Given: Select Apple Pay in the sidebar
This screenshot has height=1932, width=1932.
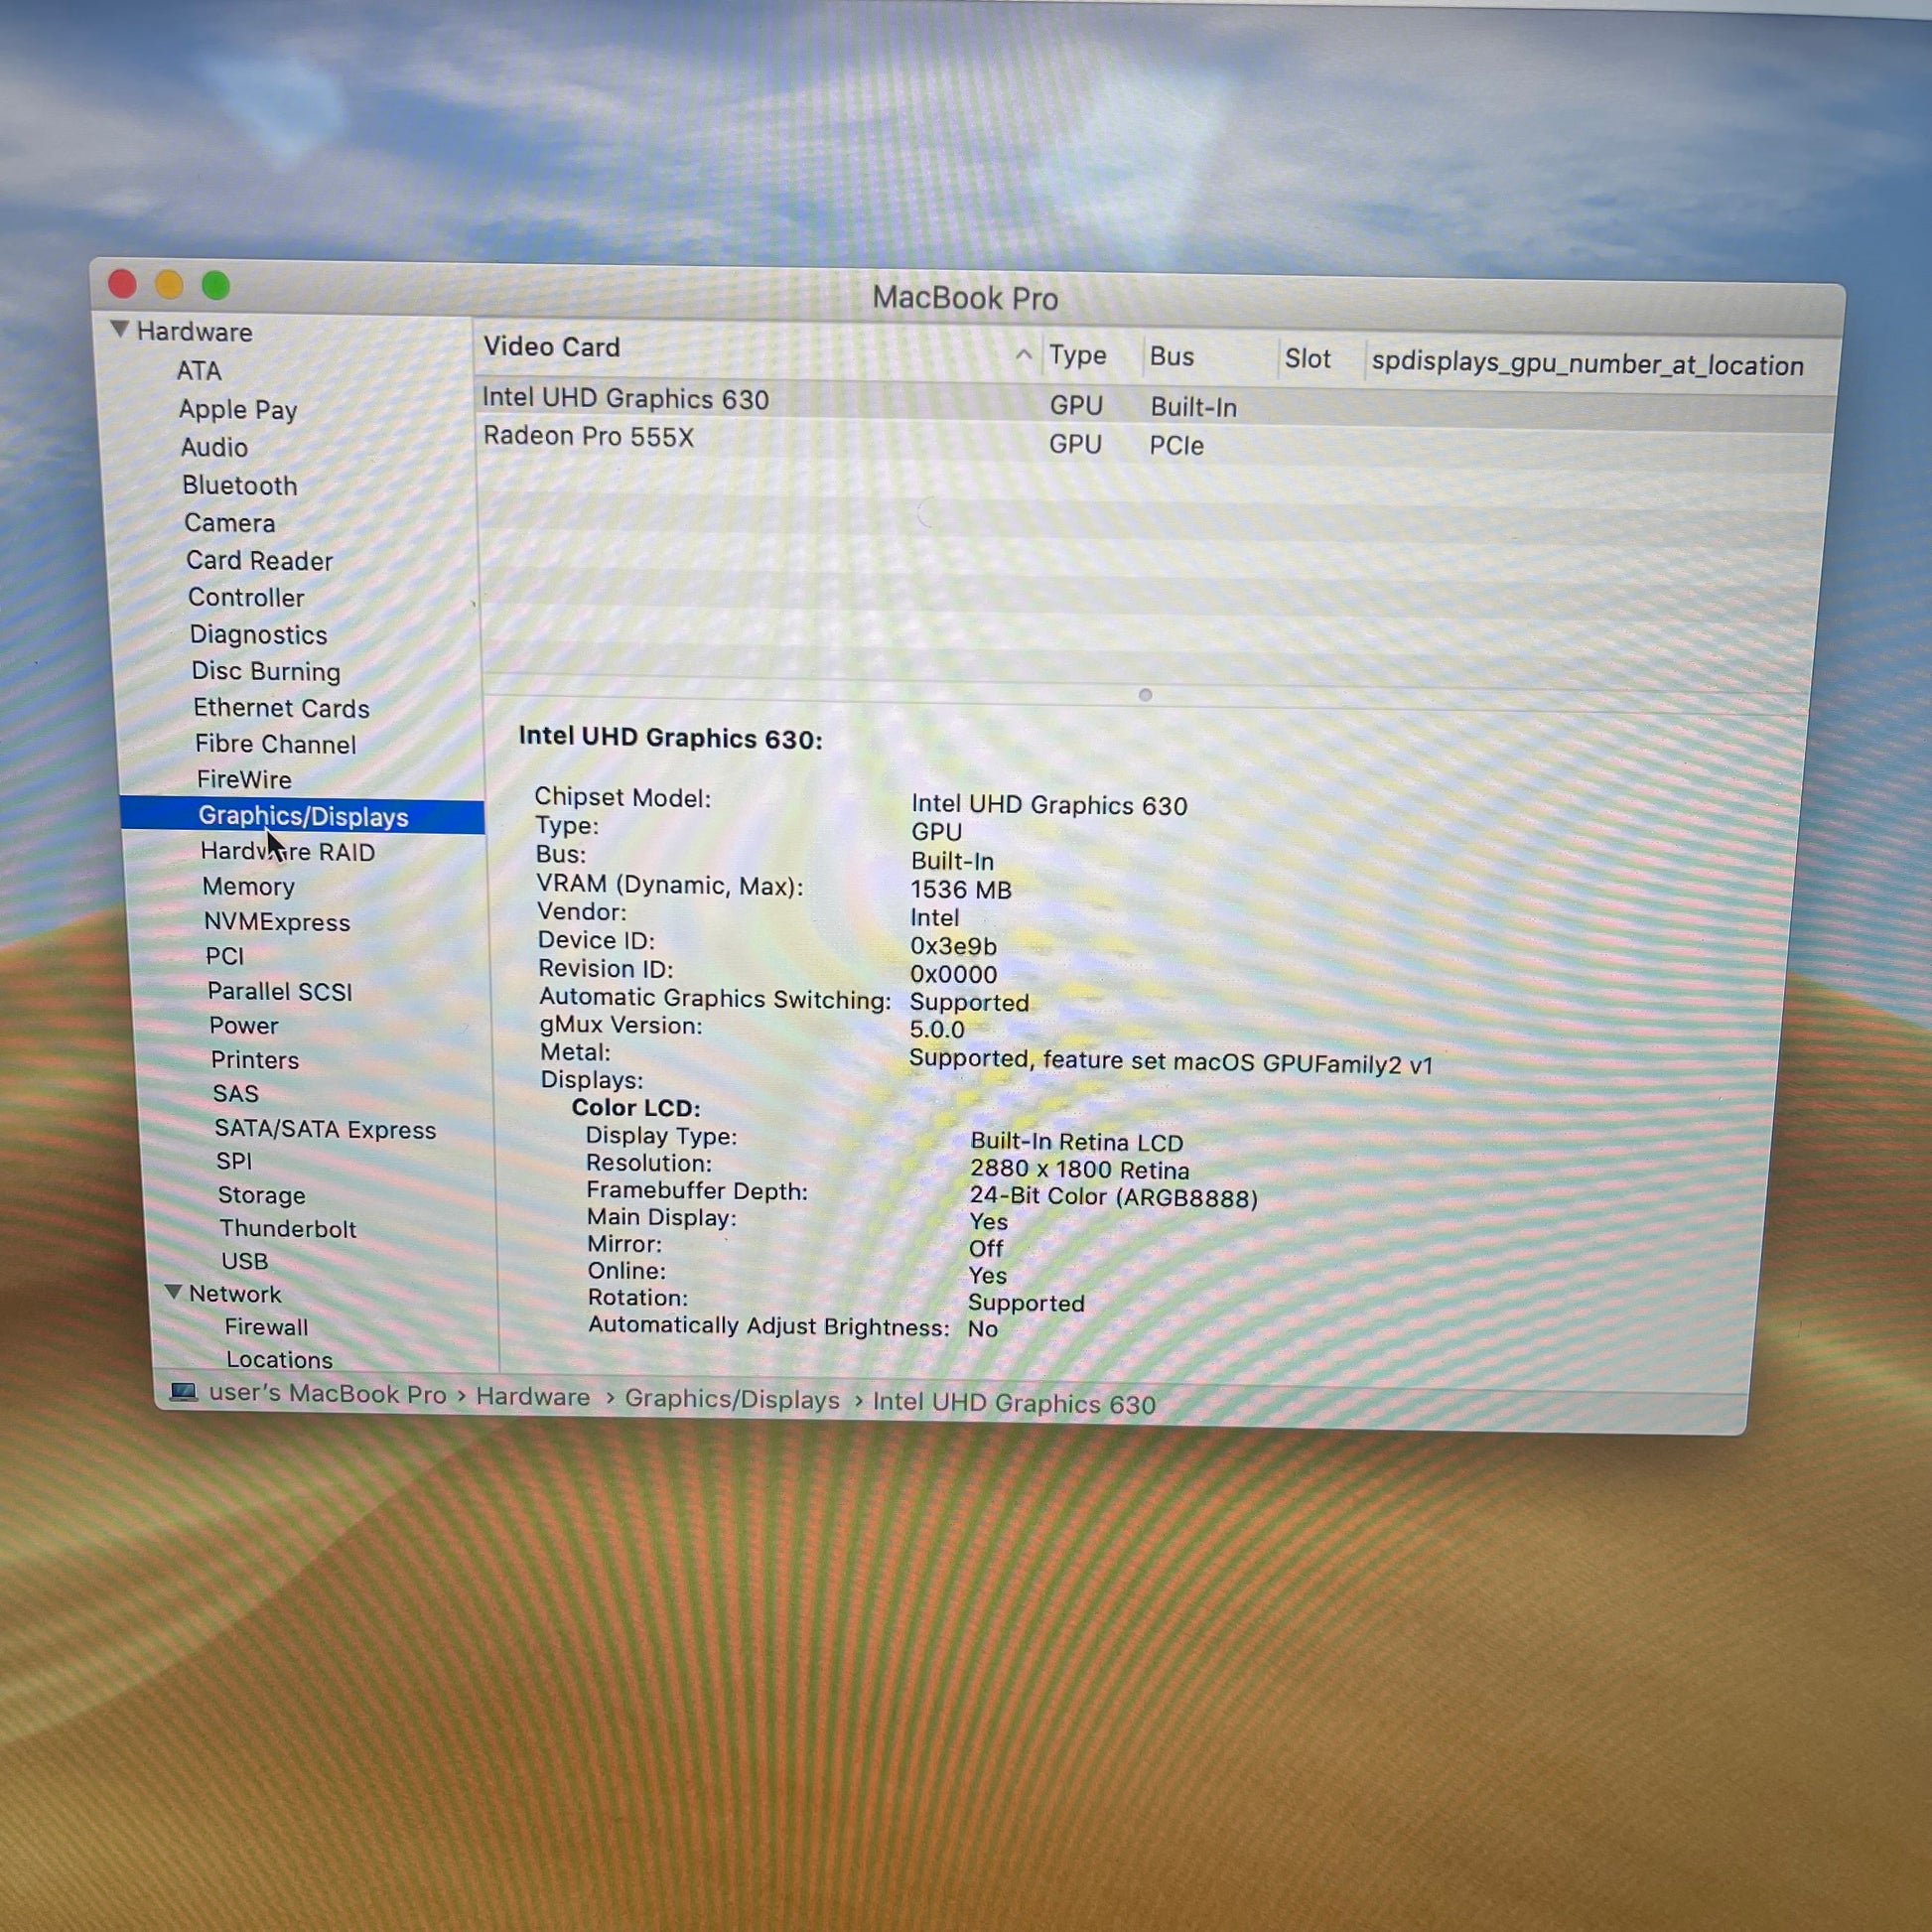Looking at the screenshot, I should [238, 410].
